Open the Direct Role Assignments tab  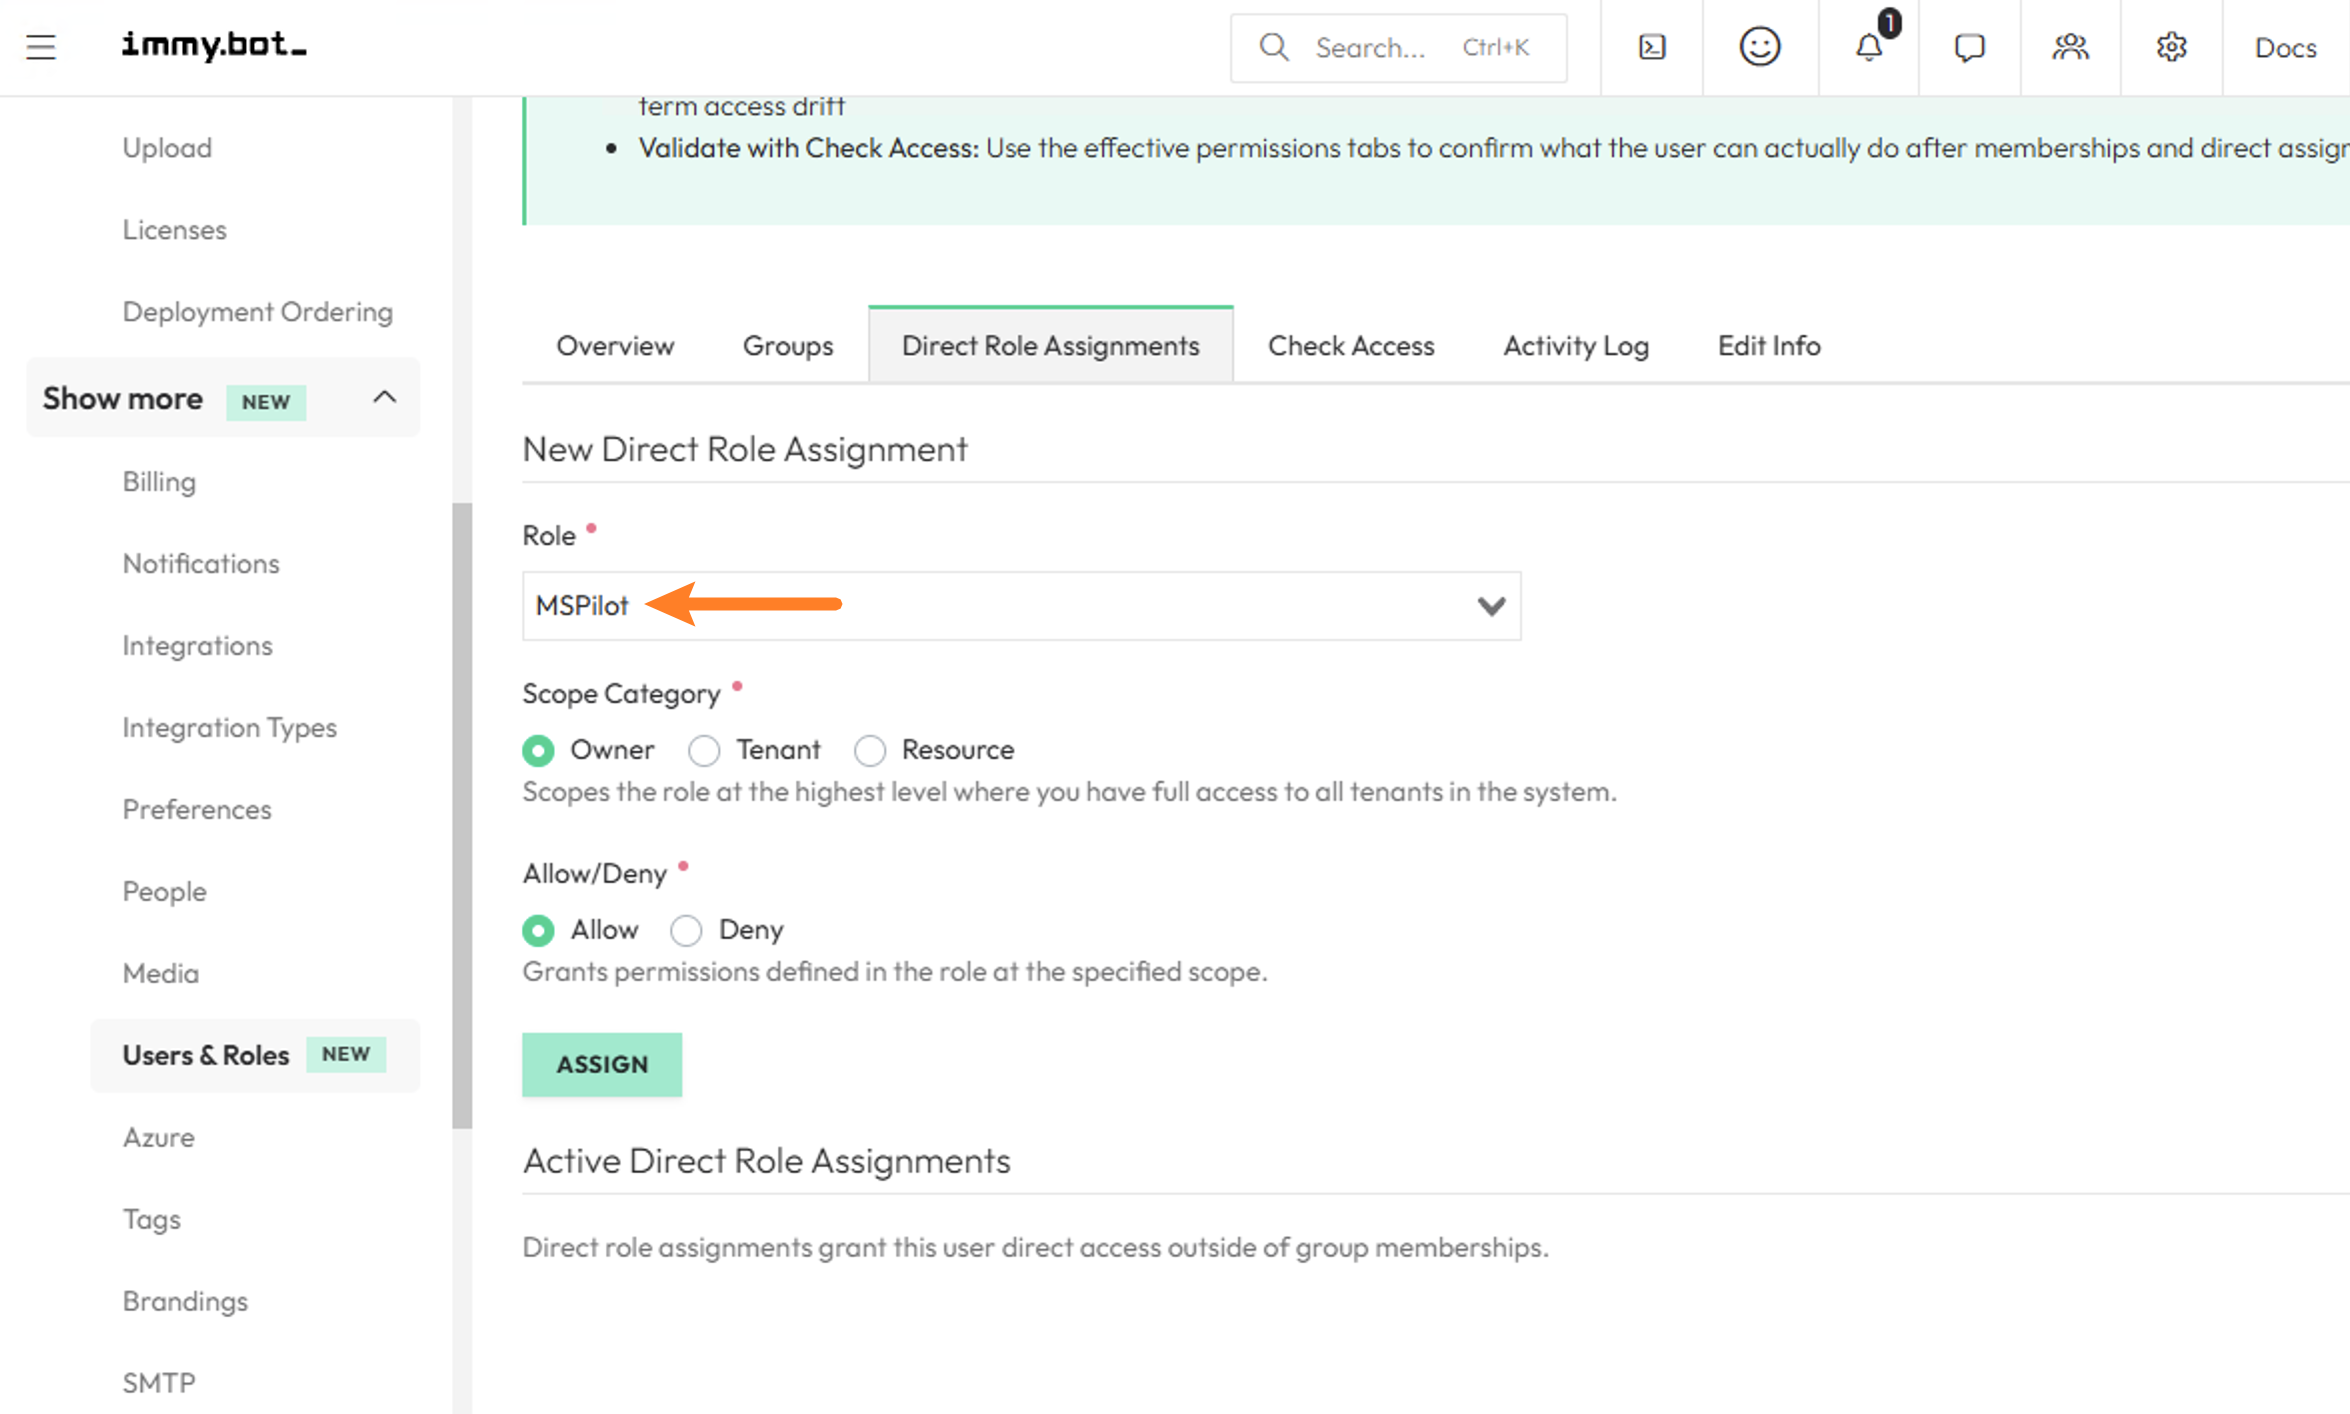coord(1050,346)
